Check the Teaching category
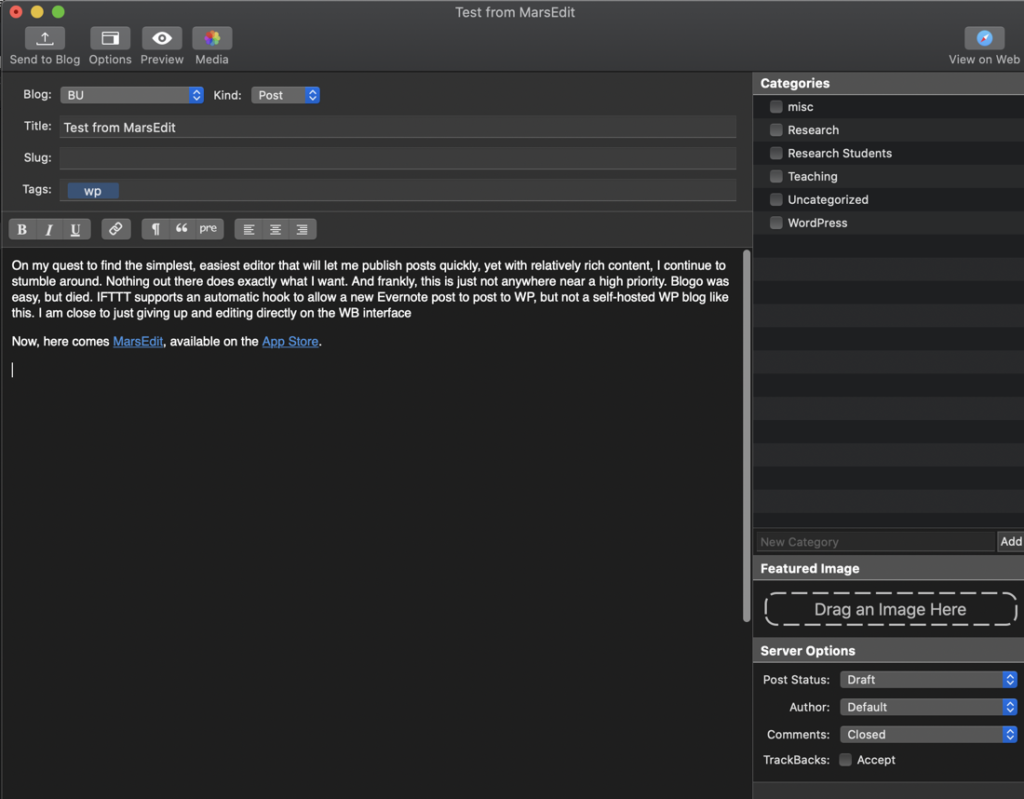Viewport: 1024px width, 799px height. coord(776,176)
